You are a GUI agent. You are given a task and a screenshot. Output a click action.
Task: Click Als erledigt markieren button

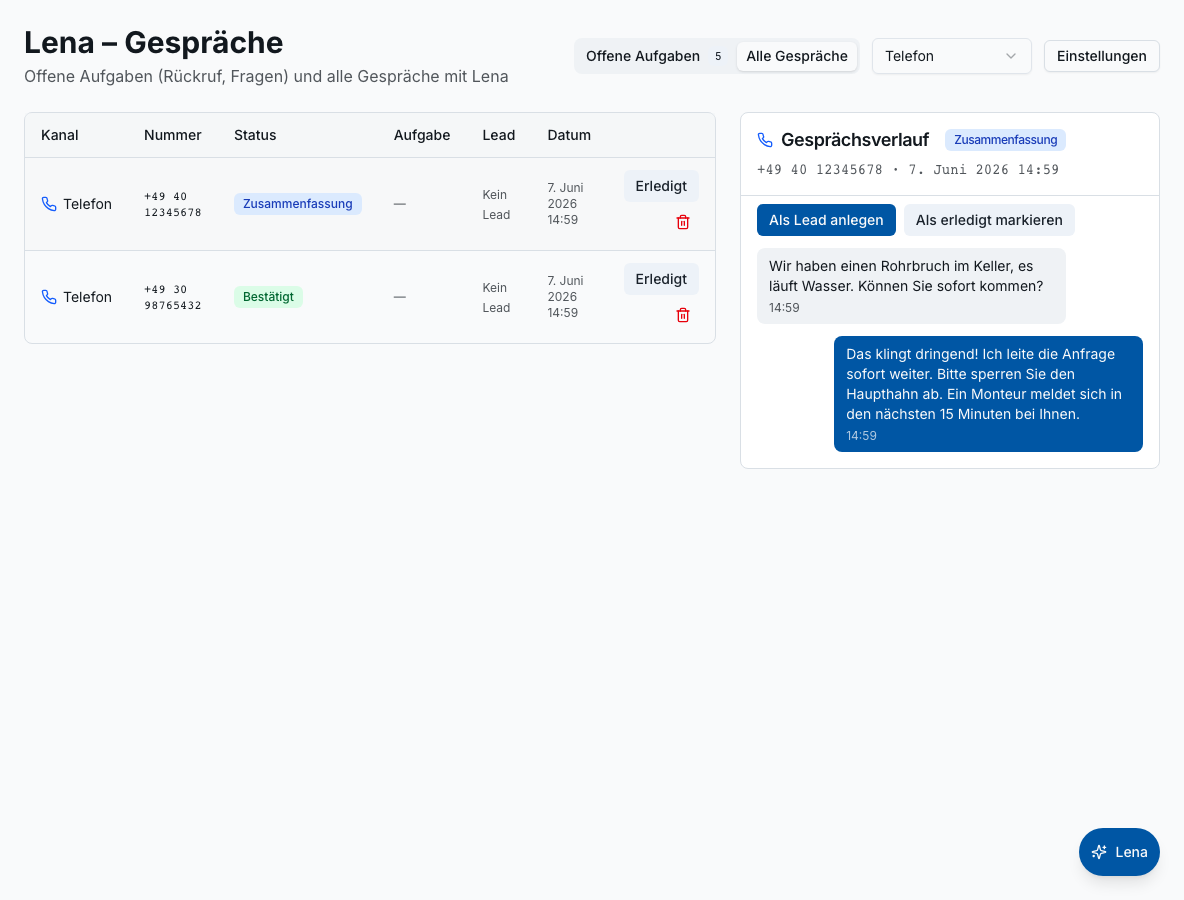coord(988,220)
